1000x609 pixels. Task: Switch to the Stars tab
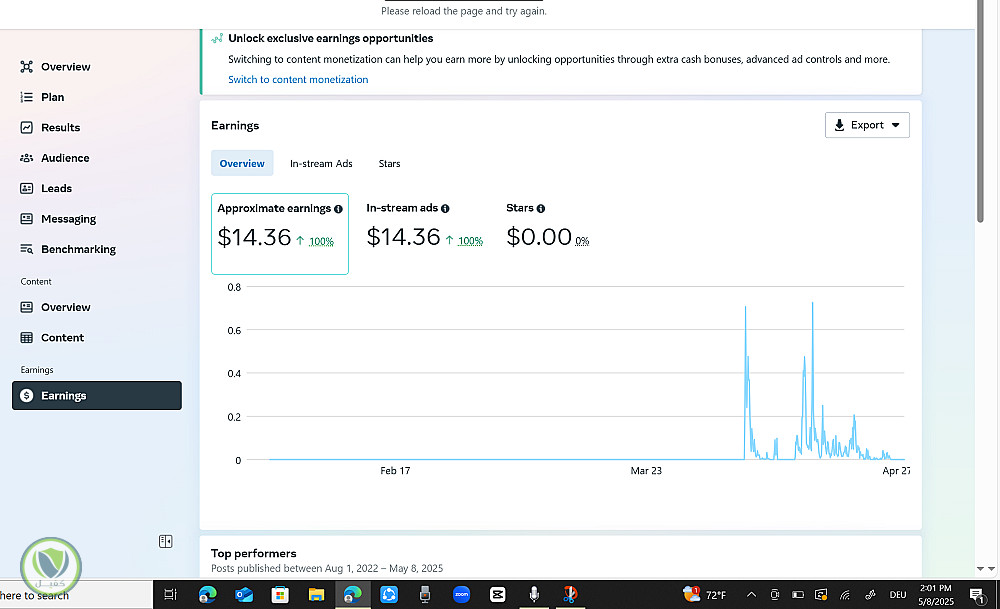[x=389, y=163]
